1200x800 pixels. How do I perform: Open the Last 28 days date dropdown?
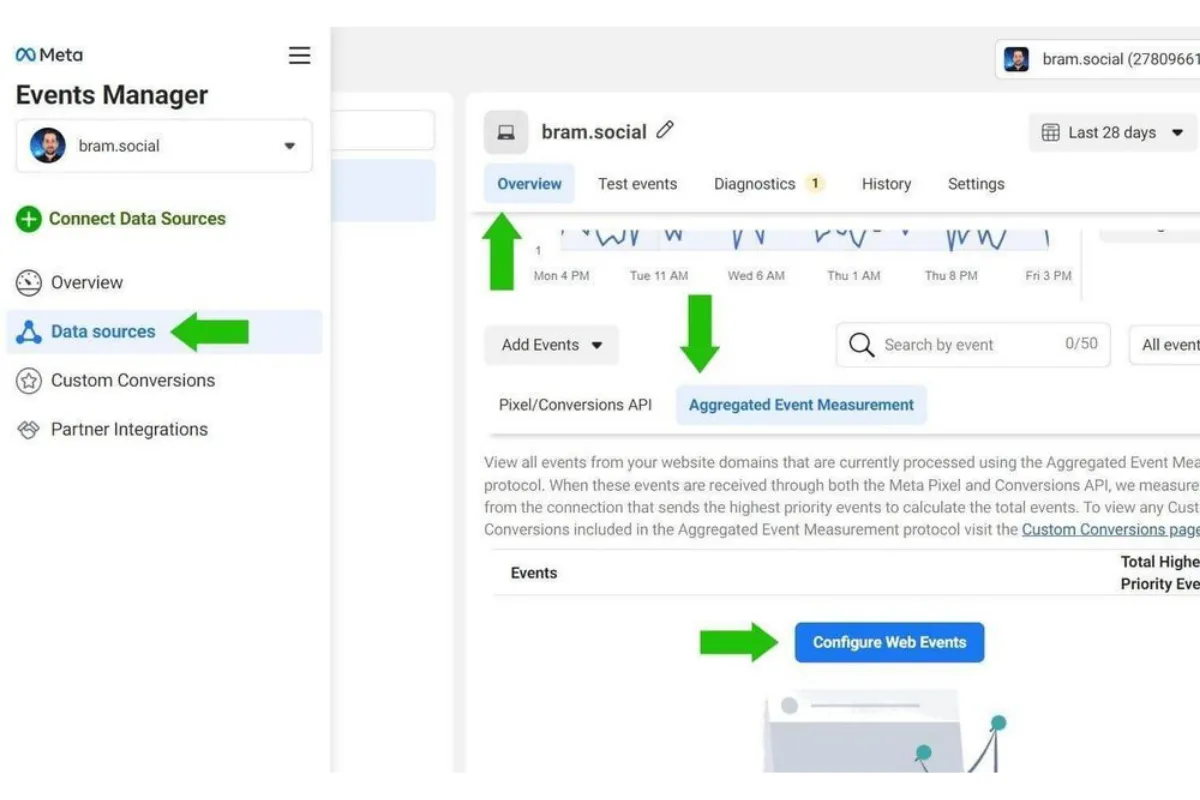[x=1114, y=133]
